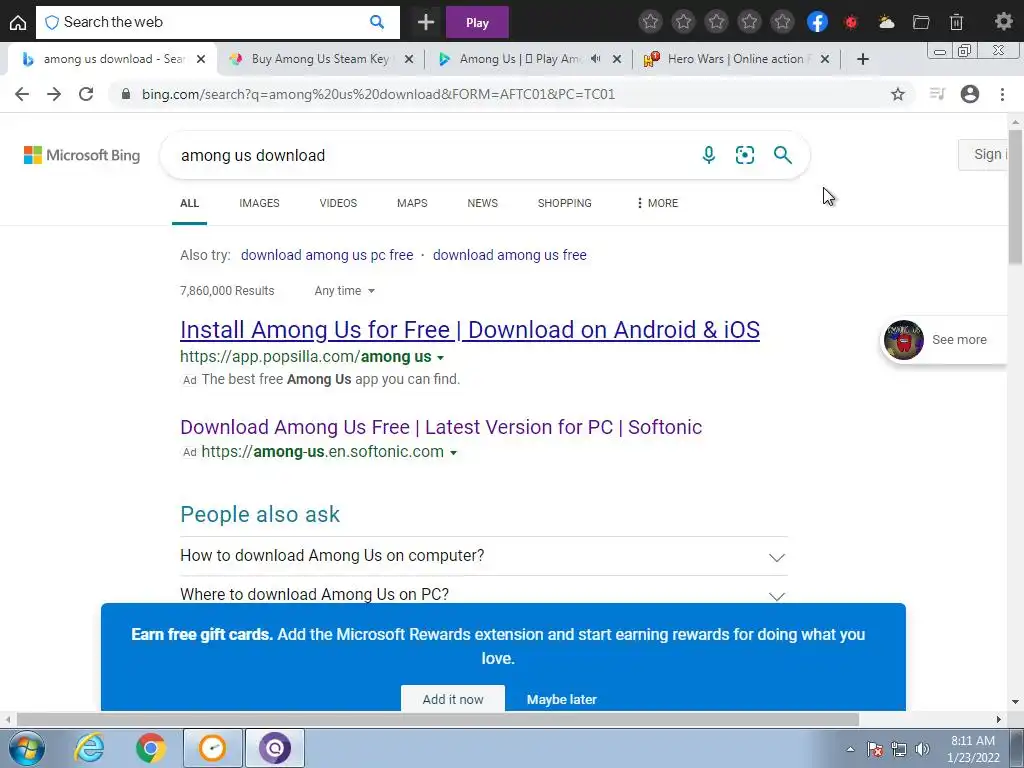Open the trash bin icon

(x=956, y=22)
